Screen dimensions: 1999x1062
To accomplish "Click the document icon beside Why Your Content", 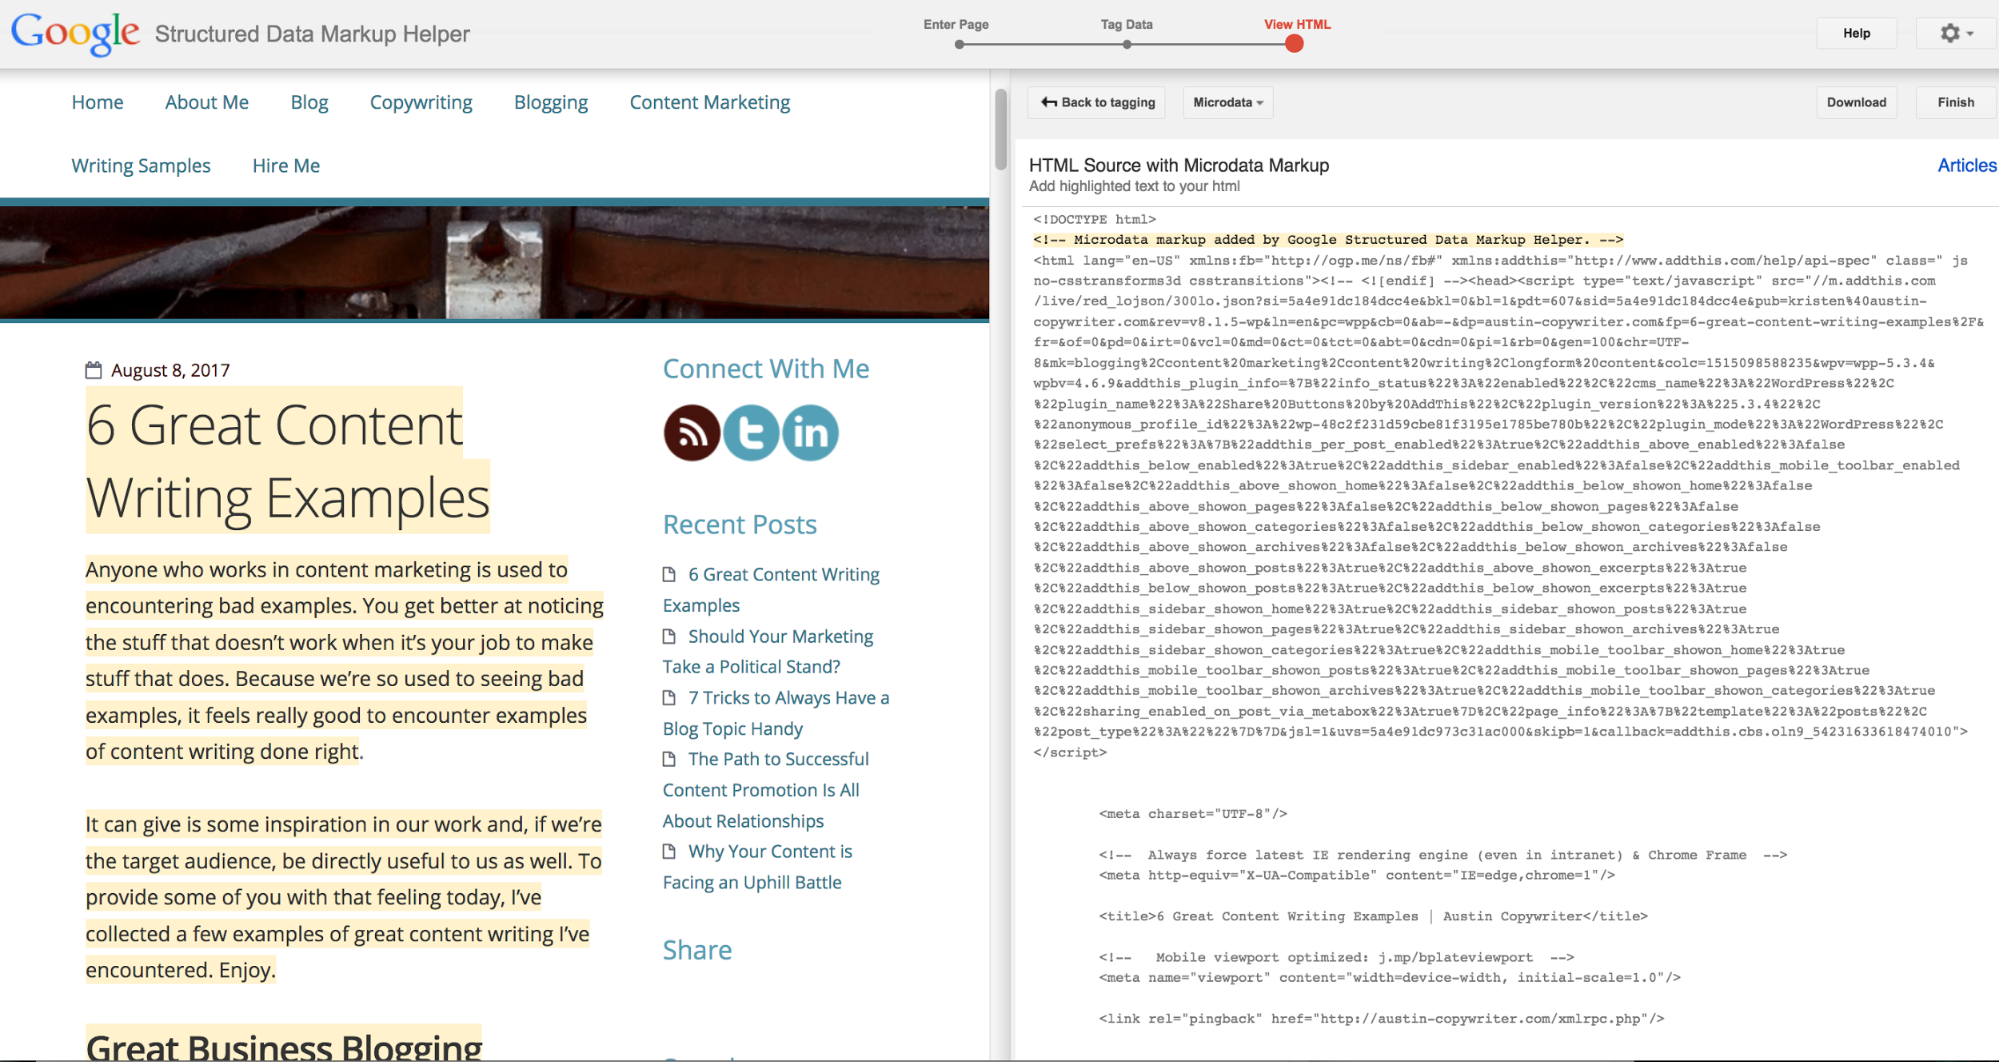I will tap(670, 852).
